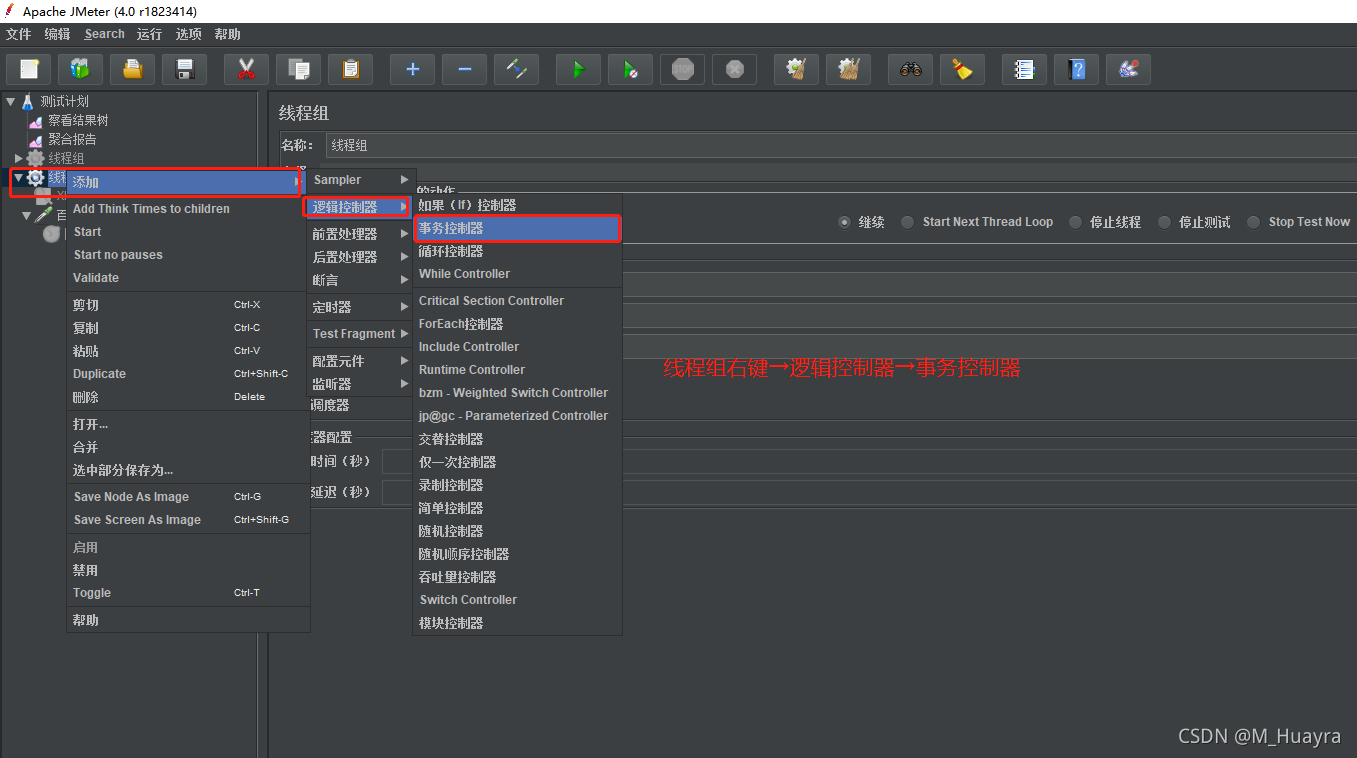
Task: Open the Test Fragment submenu
Action: coord(361,334)
